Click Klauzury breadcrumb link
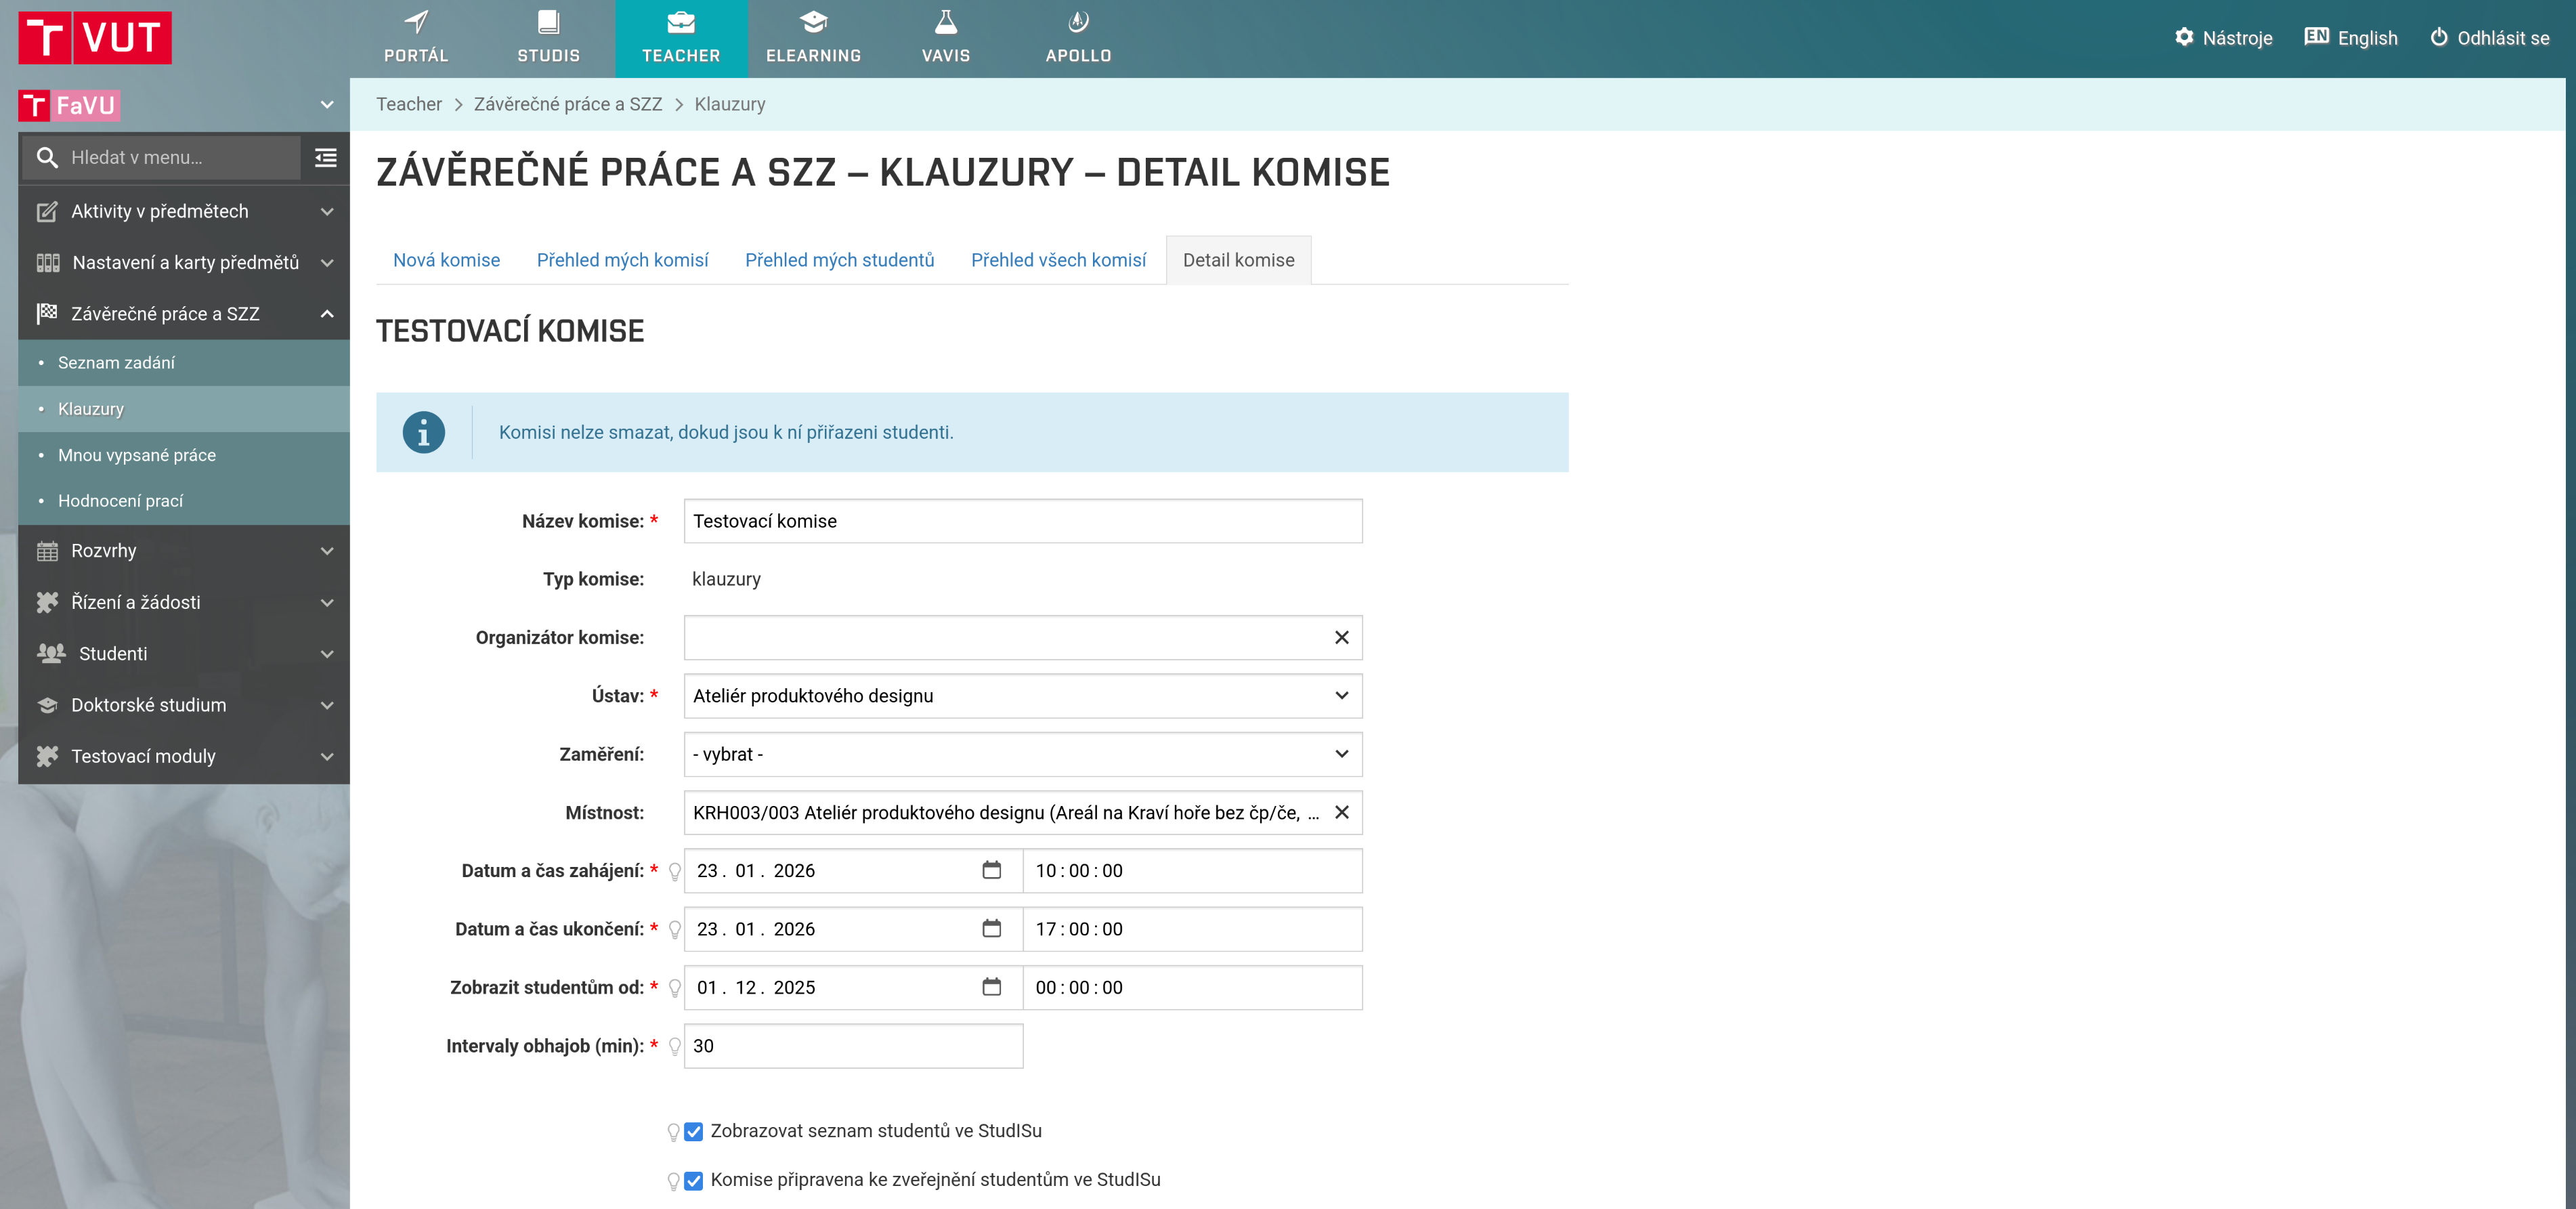The width and height of the screenshot is (2576, 1209). 730,104
